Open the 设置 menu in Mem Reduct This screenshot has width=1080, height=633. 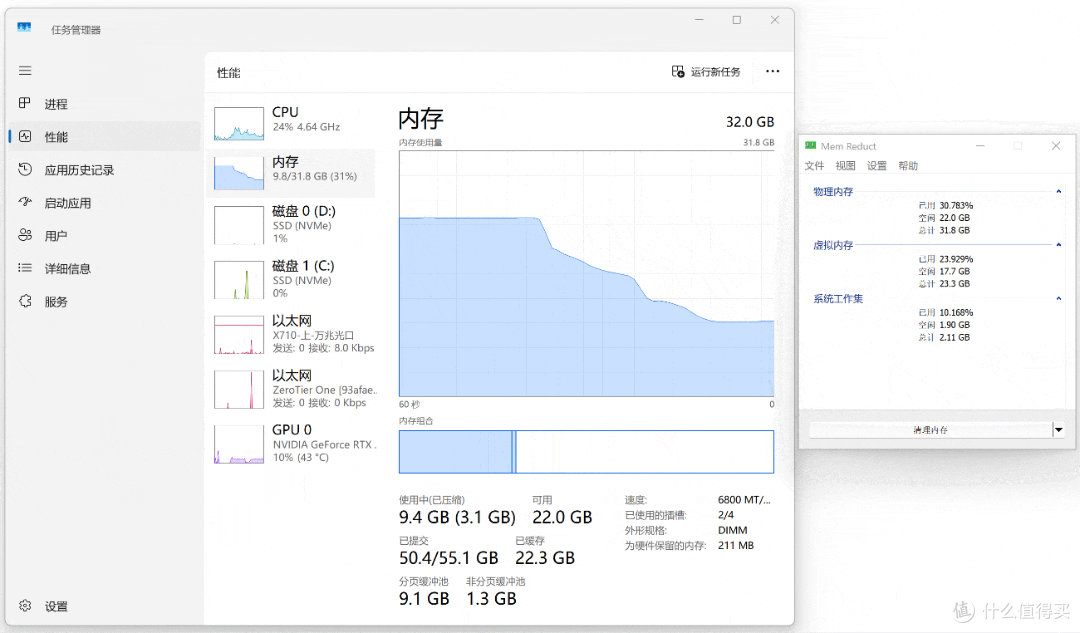877,165
